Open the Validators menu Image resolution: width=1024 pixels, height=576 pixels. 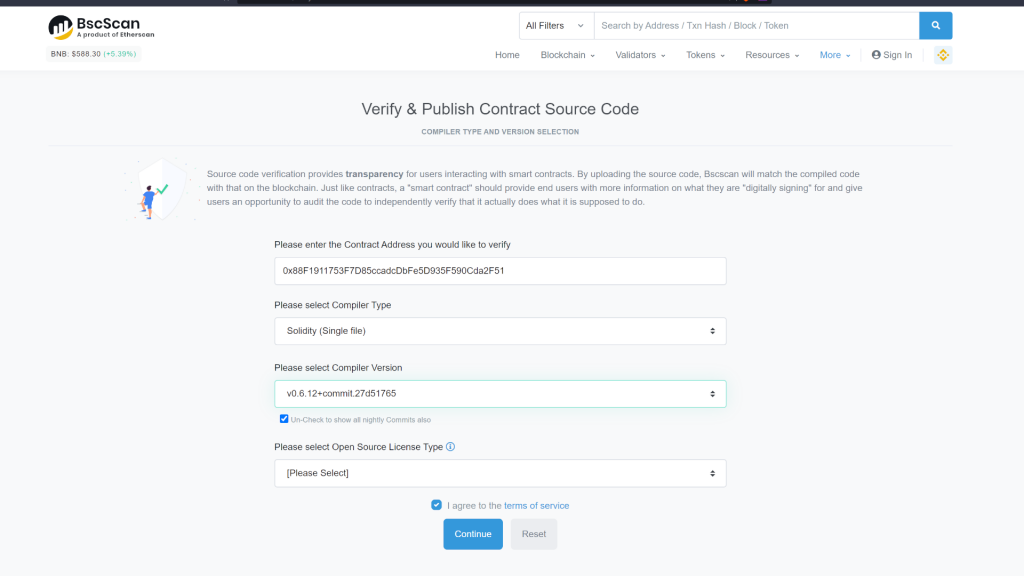tap(640, 55)
